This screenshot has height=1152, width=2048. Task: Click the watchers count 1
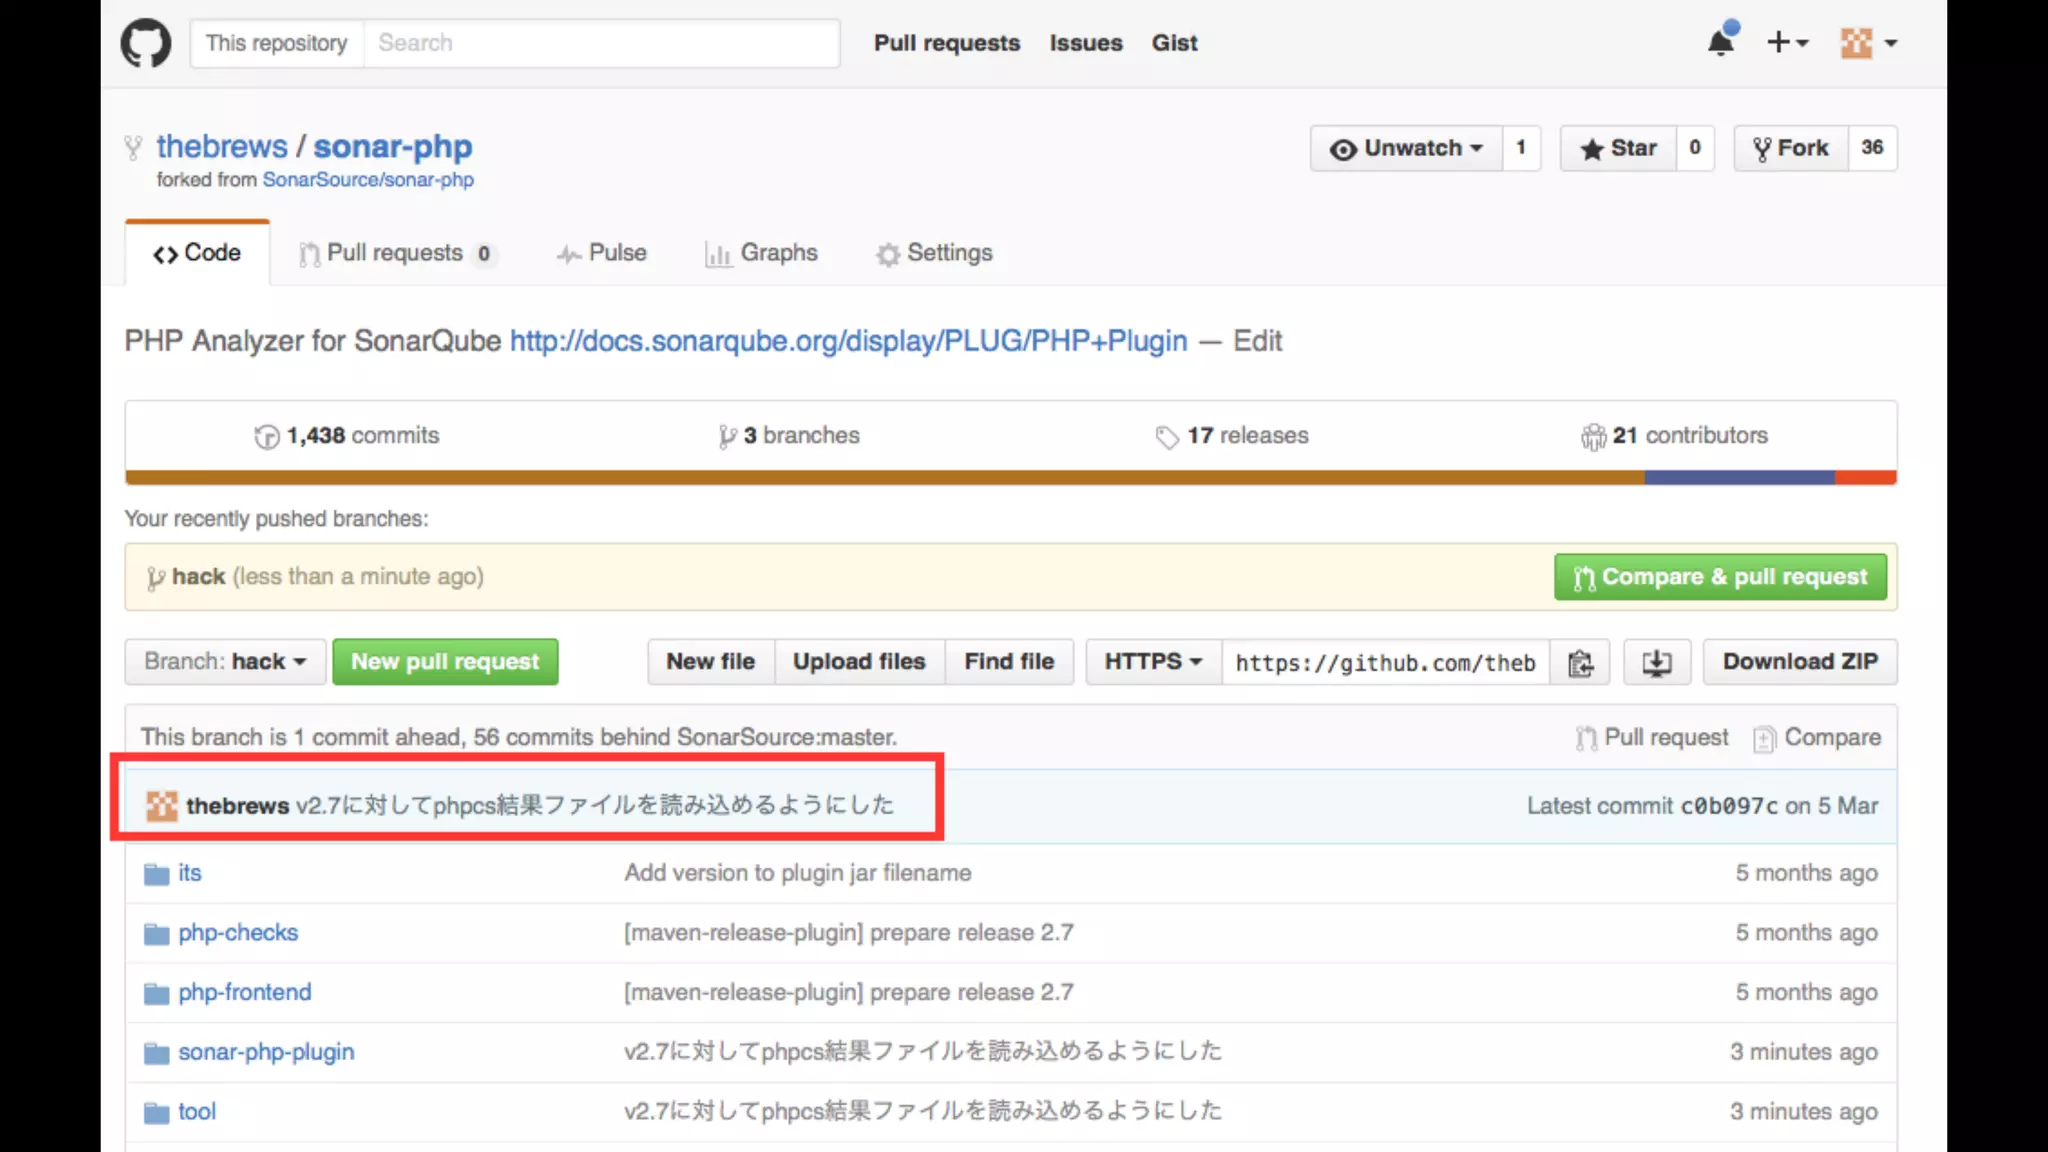[1521, 148]
